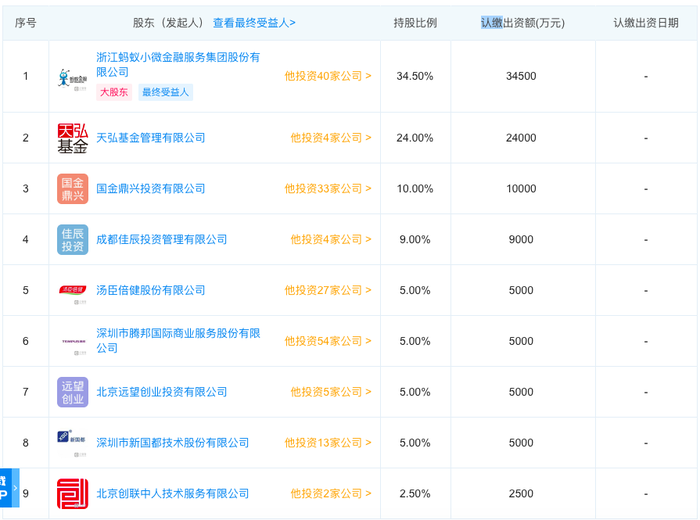Click the 北京创联中人 red logo

click(72, 494)
